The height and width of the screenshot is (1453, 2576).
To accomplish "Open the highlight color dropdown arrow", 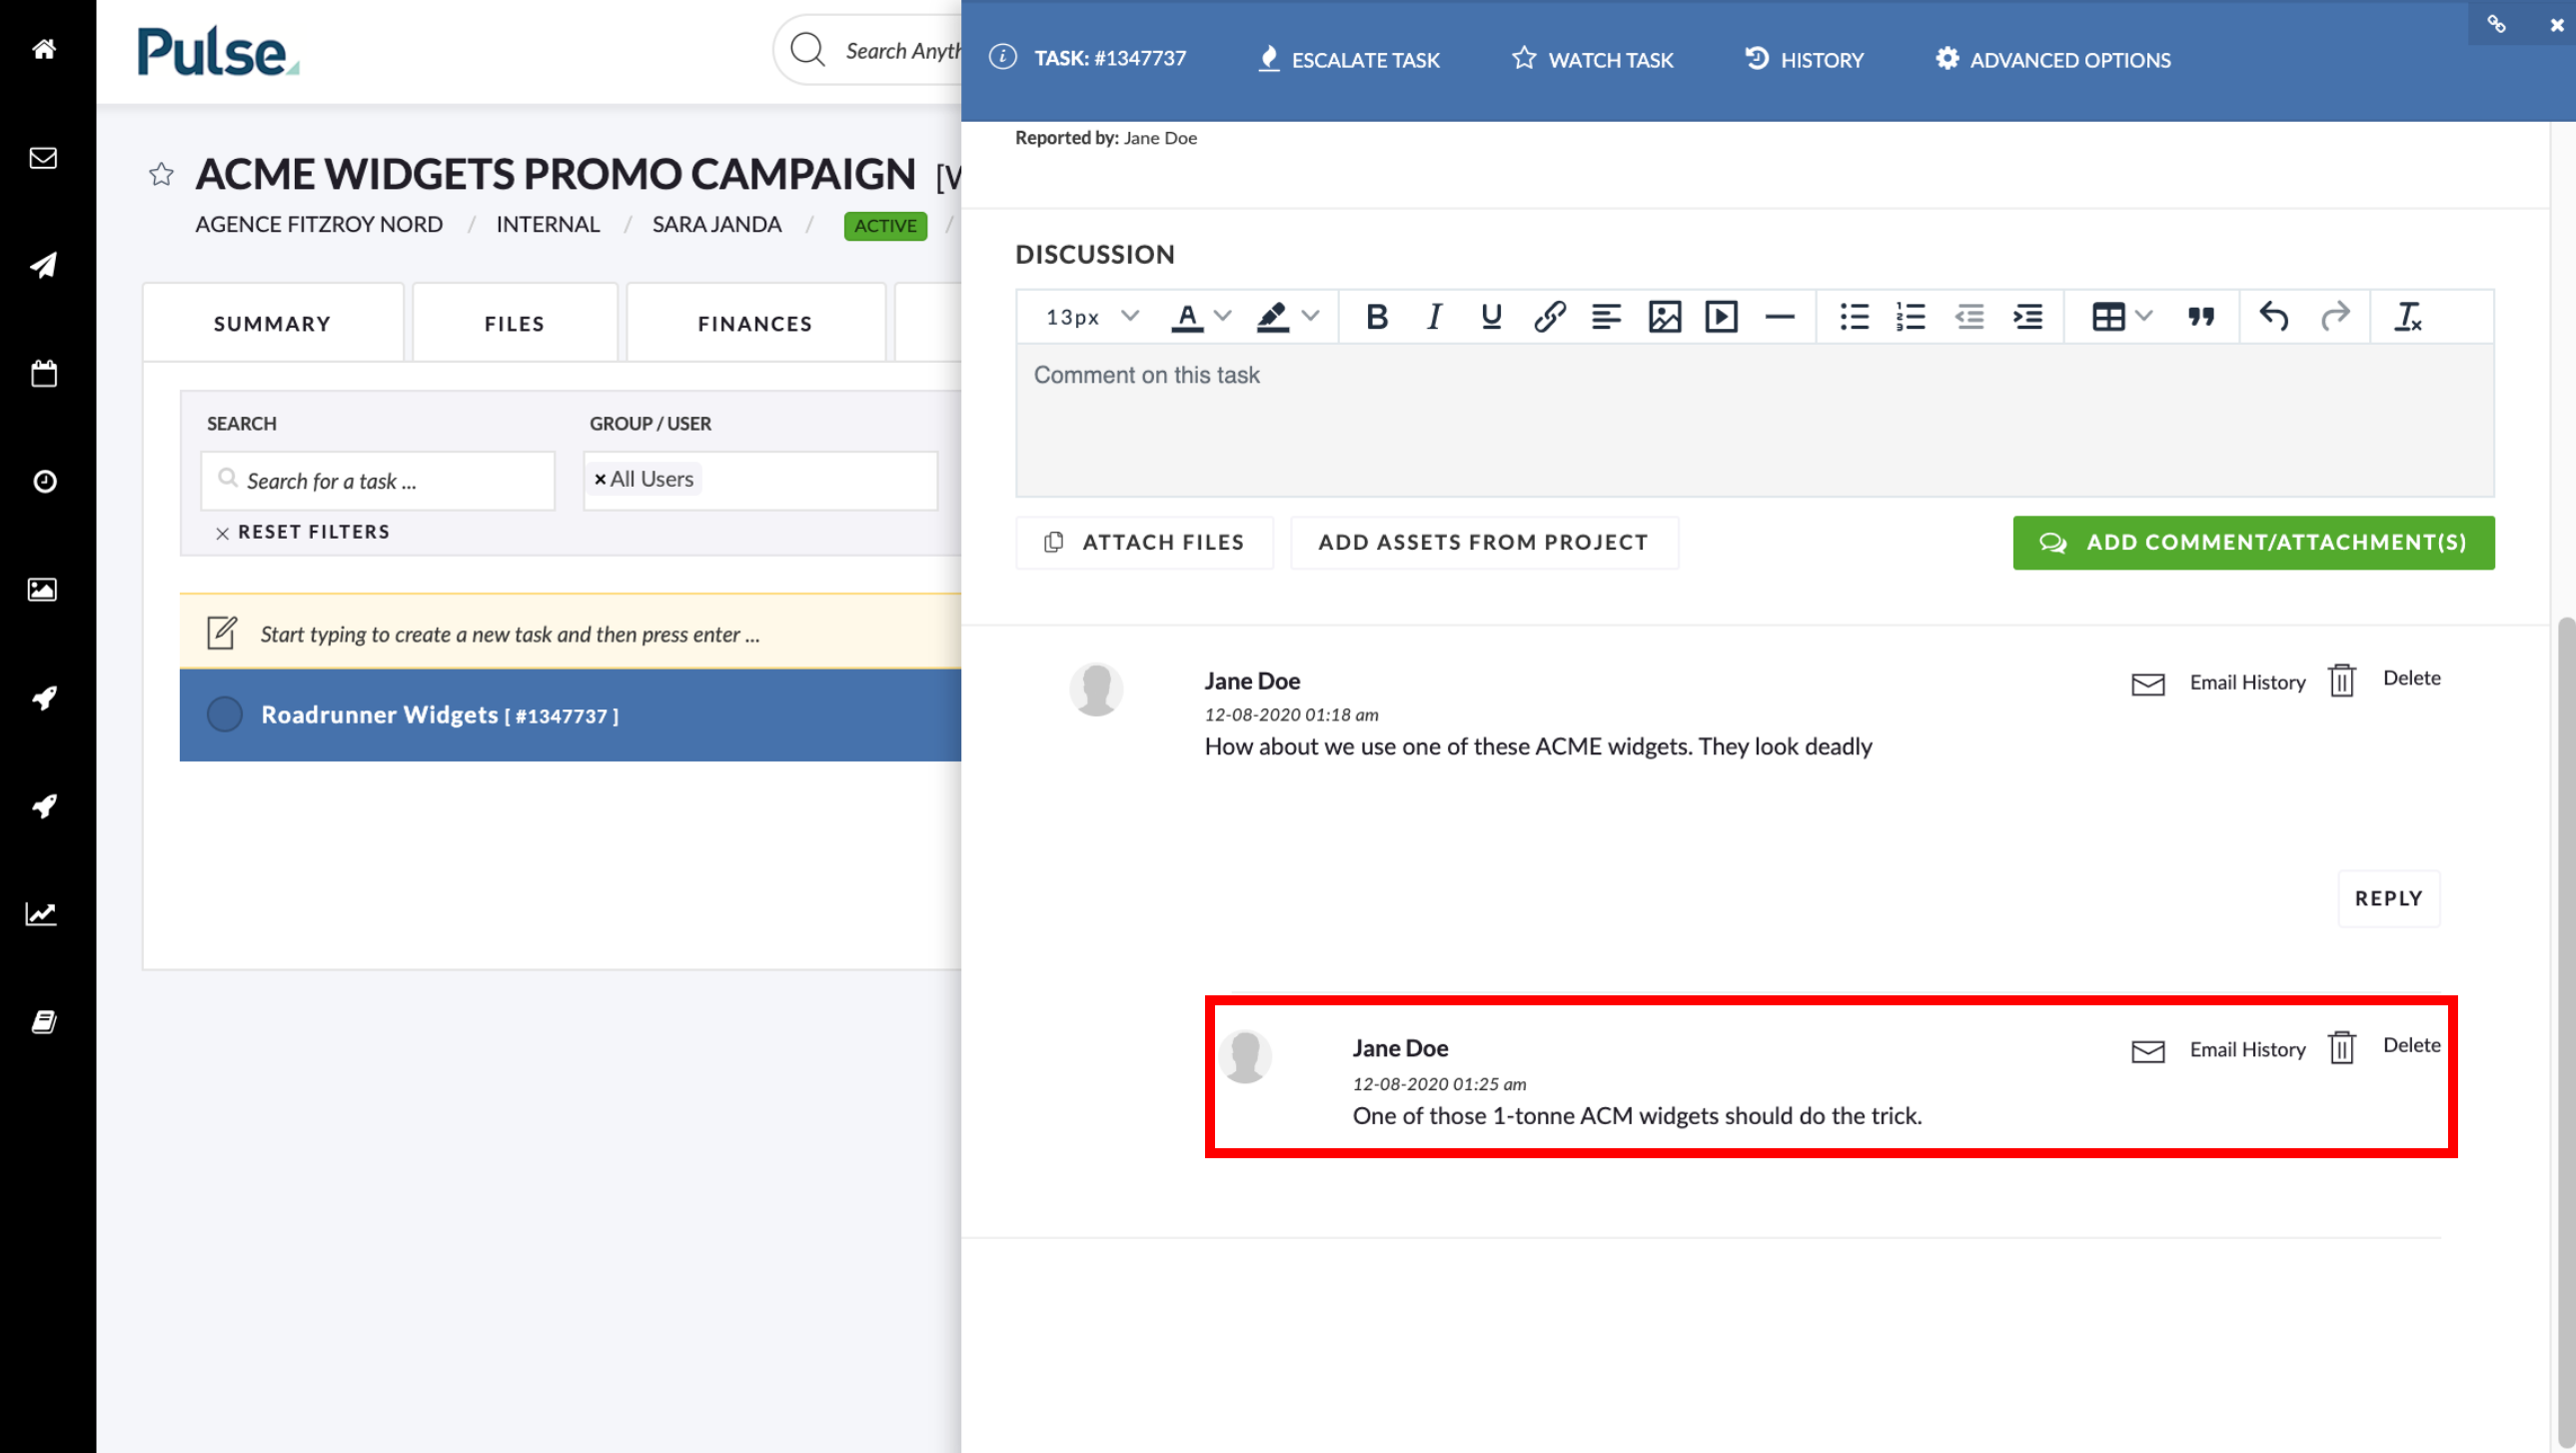I will pyautogui.click(x=1310, y=317).
